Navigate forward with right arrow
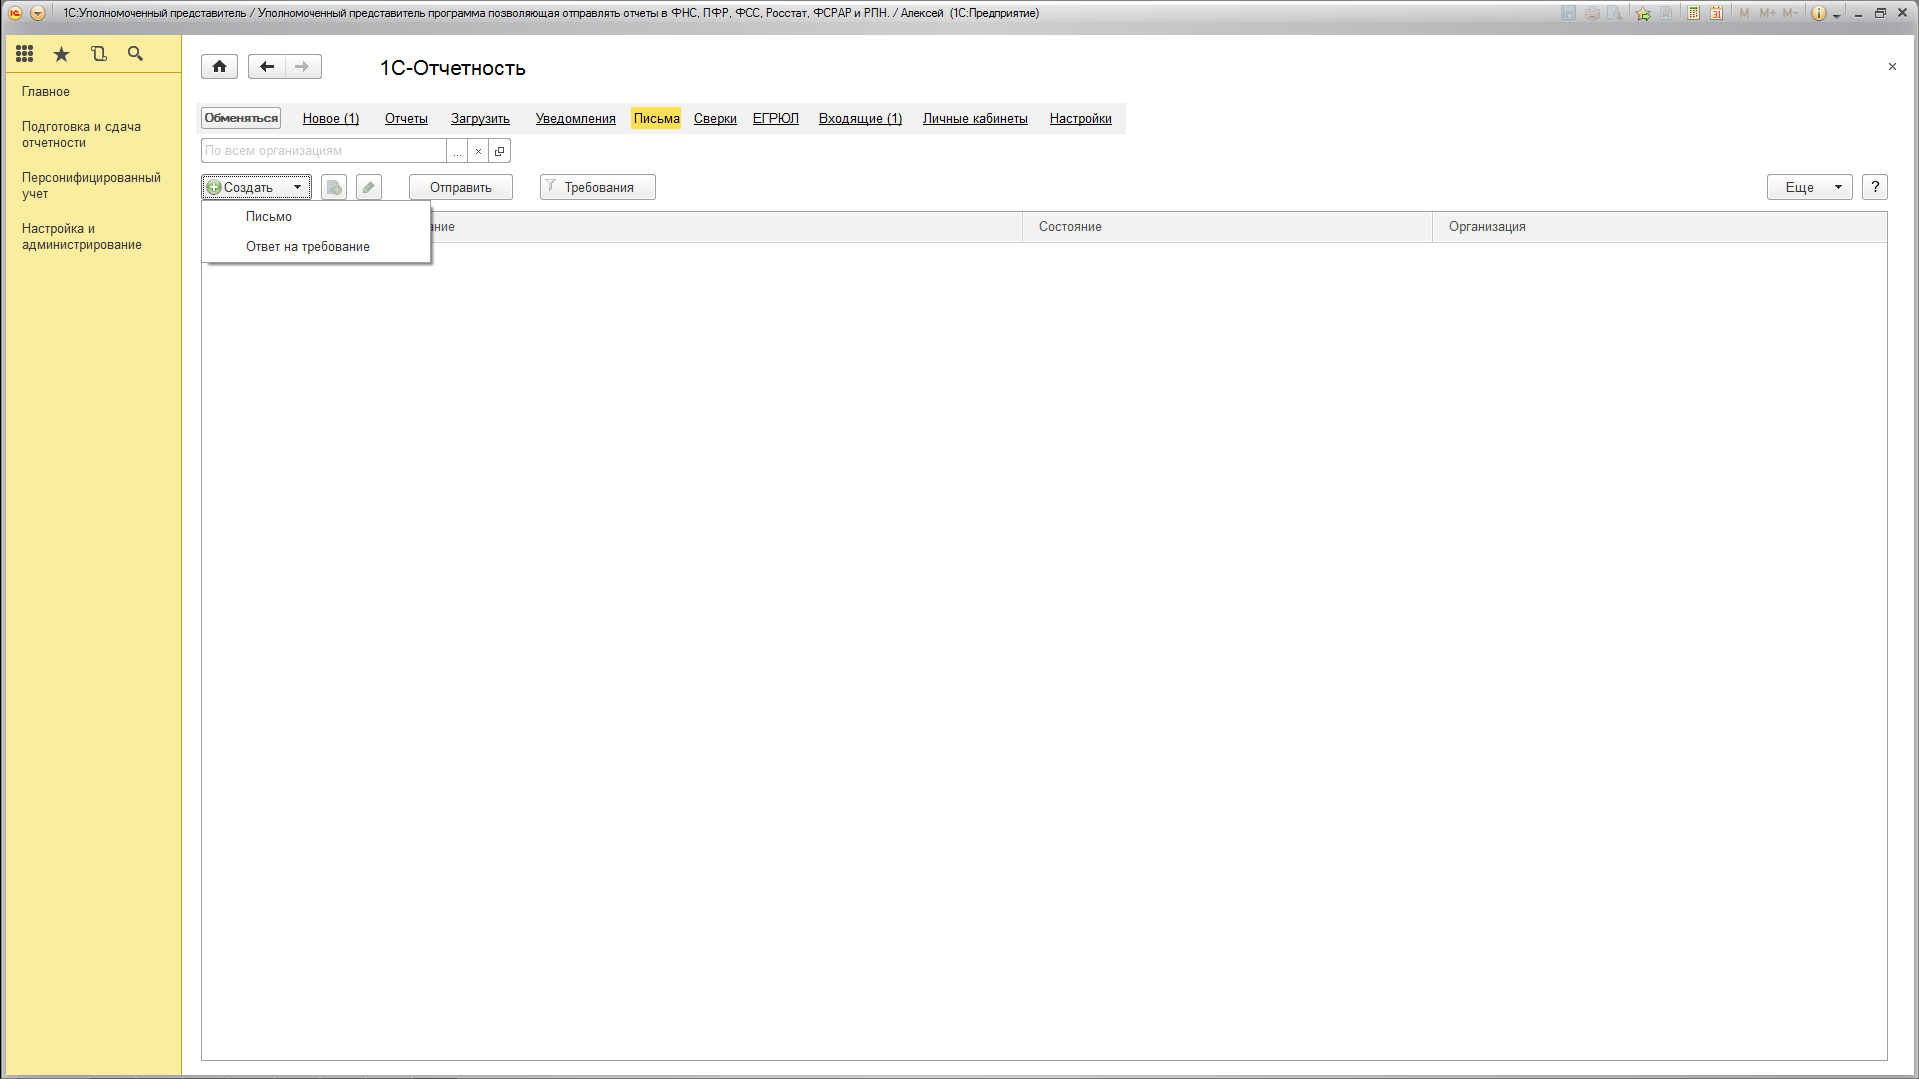 tap(302, 67)
